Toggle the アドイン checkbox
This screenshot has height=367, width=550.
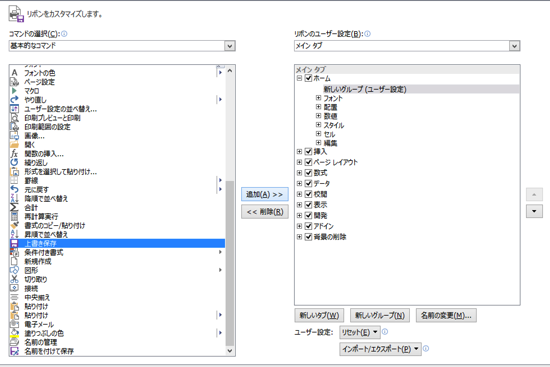pos(308,226)
